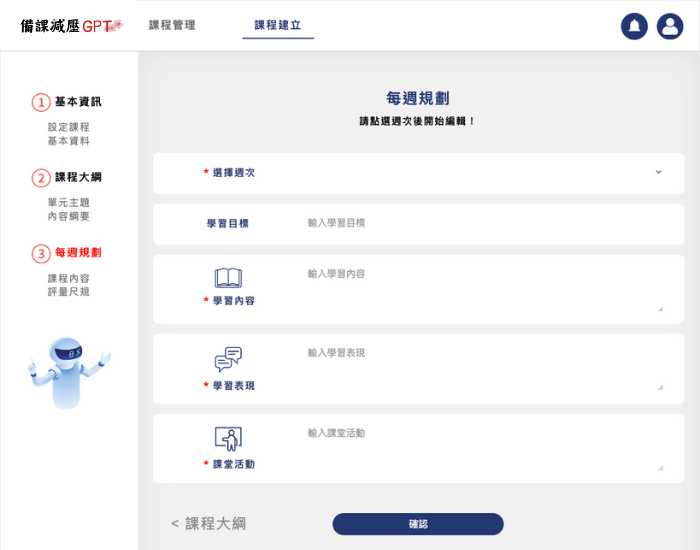This screenshot has height=550, width=700.
Task: Select step 1 circle 基本資訊
Action: coord(41,102)
